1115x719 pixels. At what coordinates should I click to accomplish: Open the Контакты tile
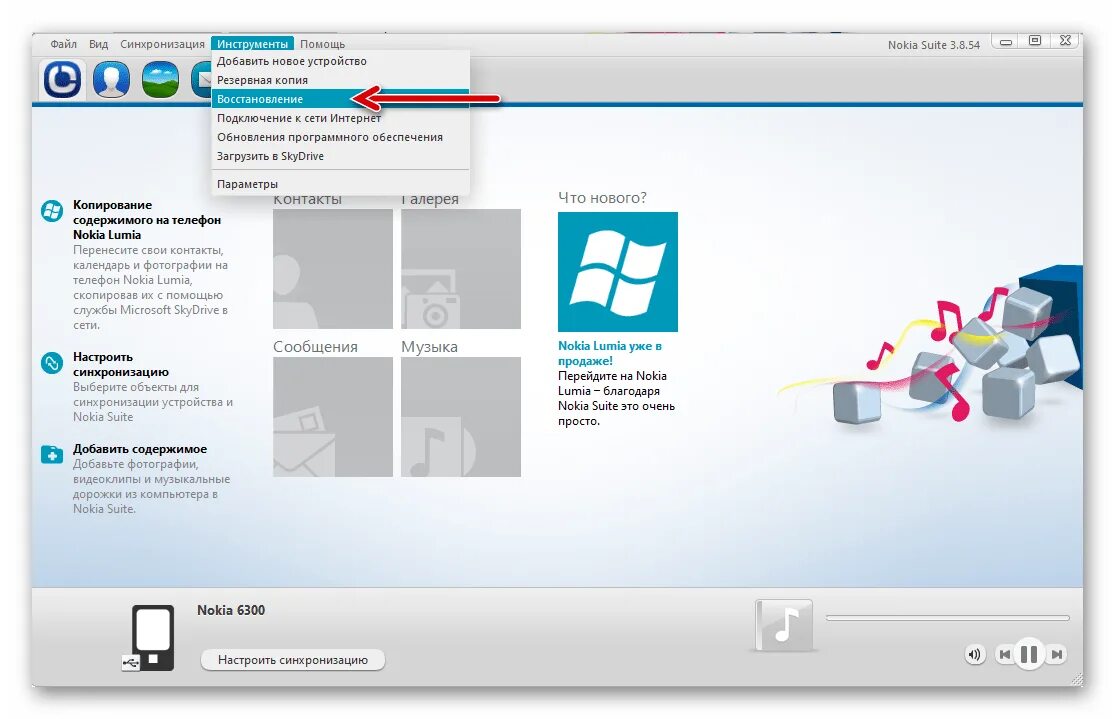[x=333, y=269]
